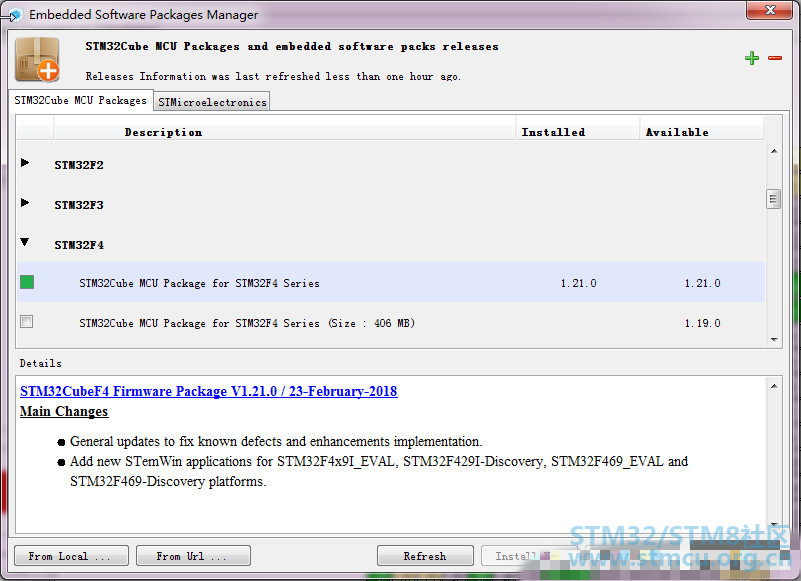Toggle the green checkbox for the 1.21.0 package
This screenshot has height=581, width=801.
click(x=27, y=282)
